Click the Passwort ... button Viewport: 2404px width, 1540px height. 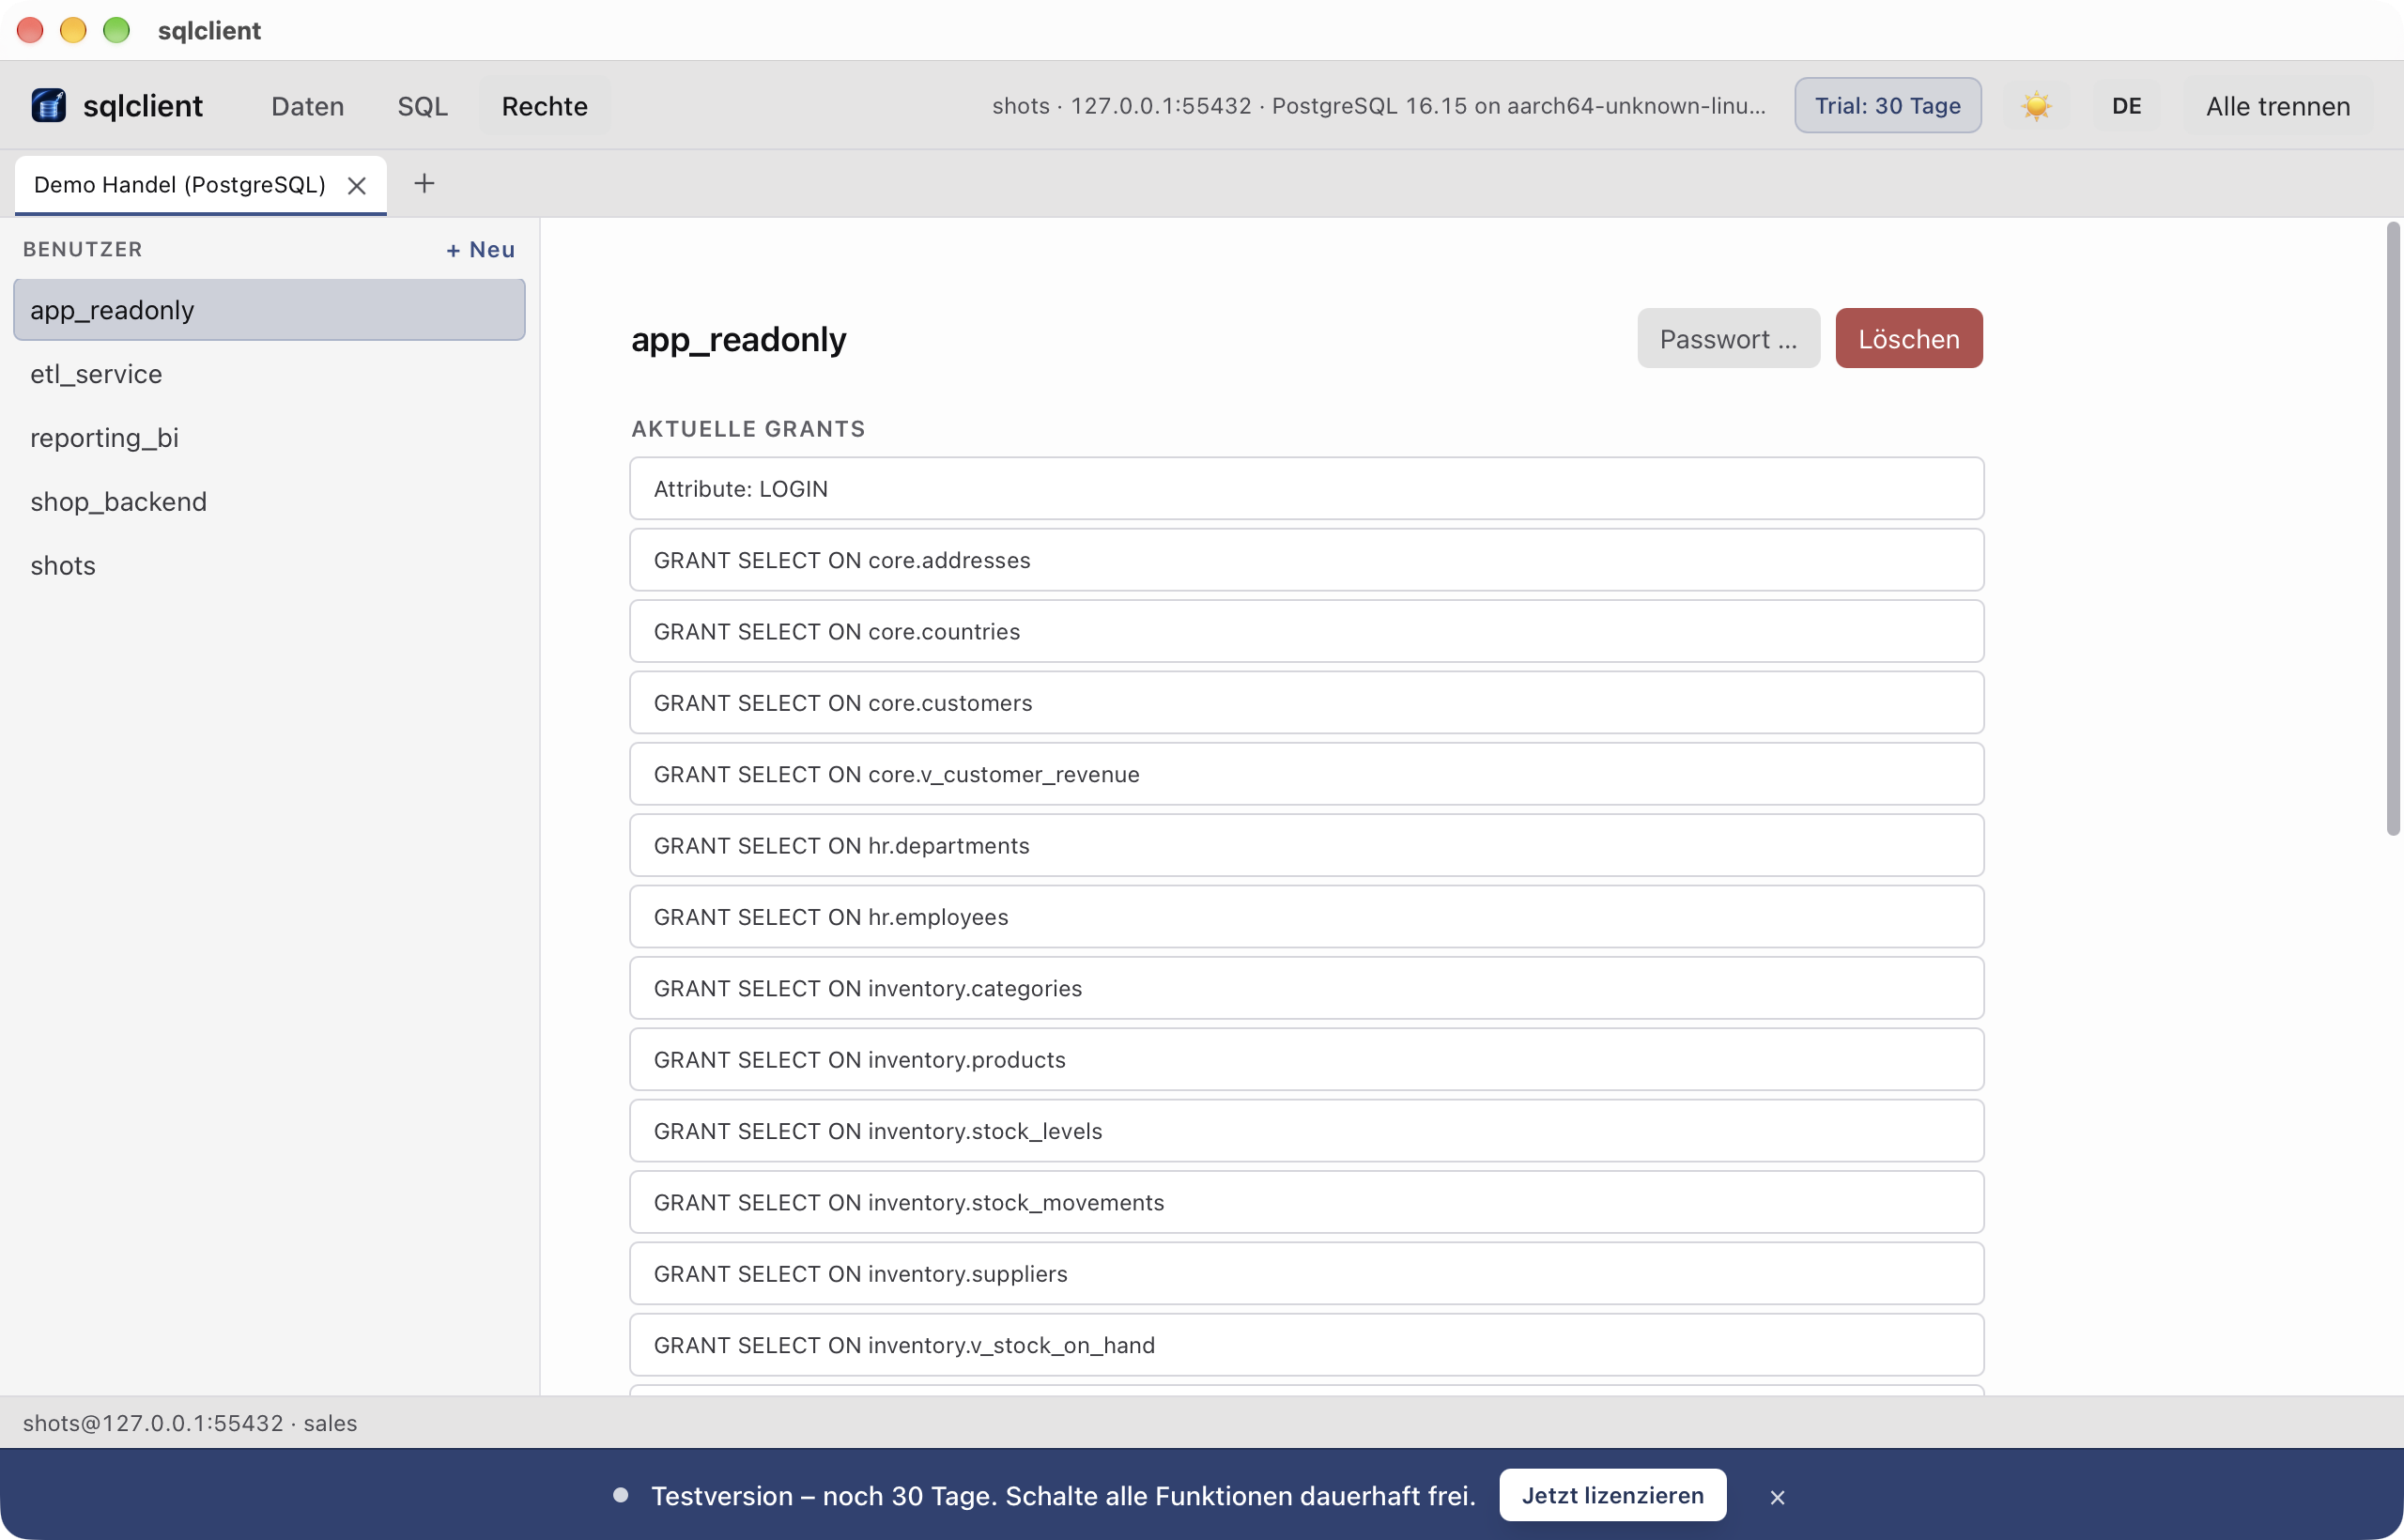[x=1728, y=339]
